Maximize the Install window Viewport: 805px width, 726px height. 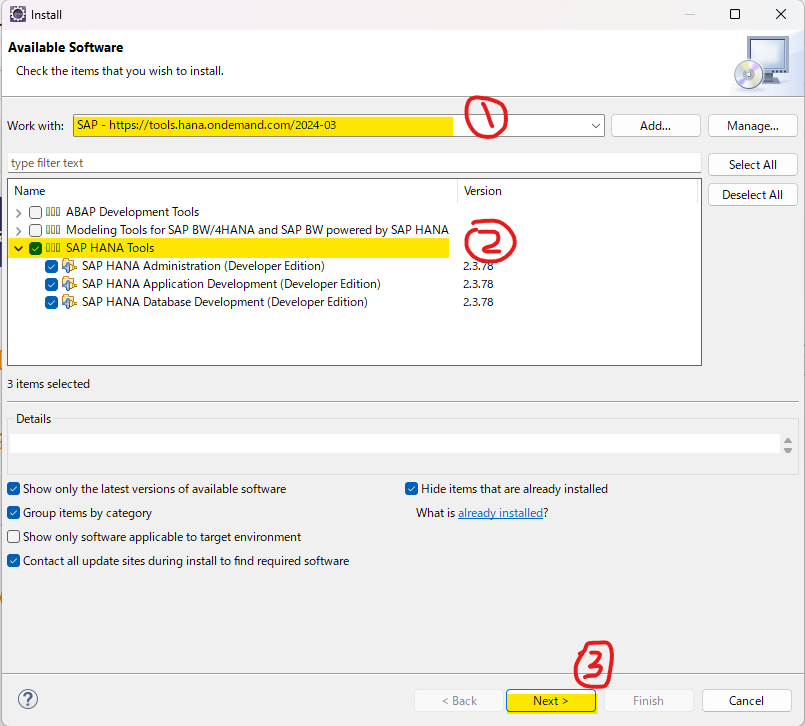tap(735, 14)
